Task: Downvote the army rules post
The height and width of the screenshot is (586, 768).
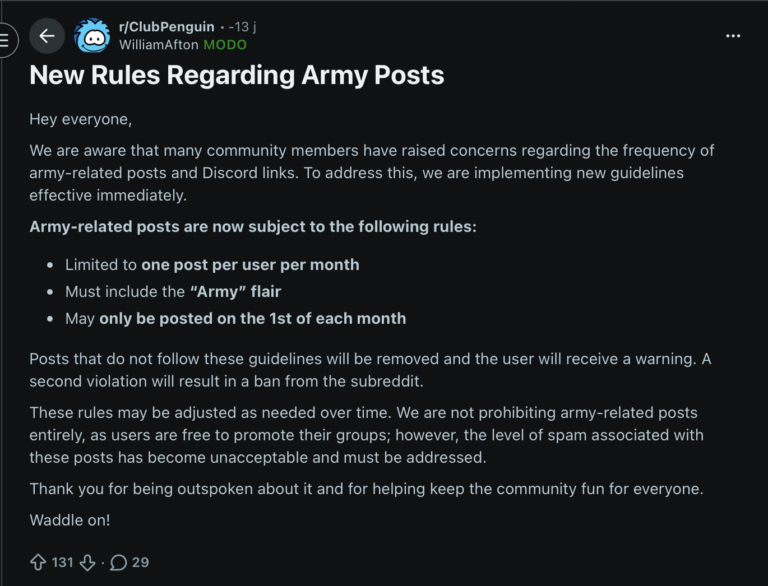Action: [87, 562]
